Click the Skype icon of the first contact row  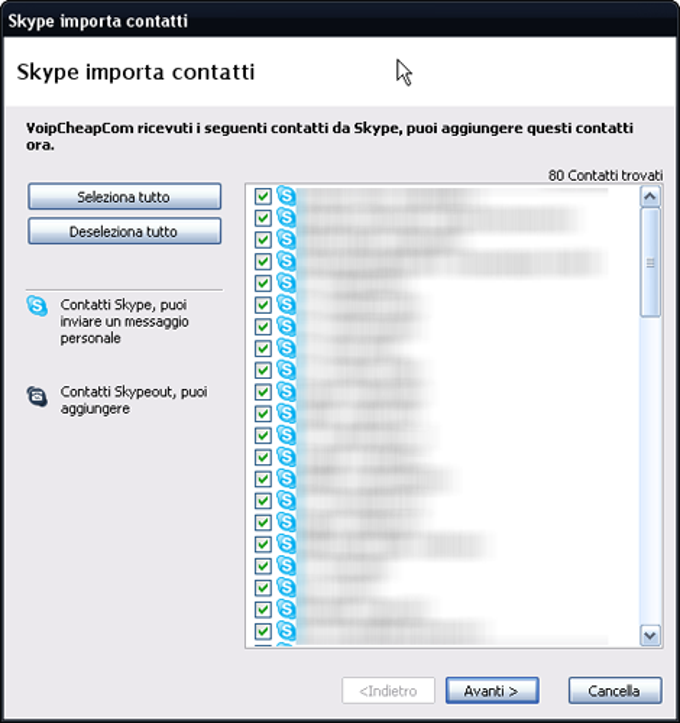point(286,196)
